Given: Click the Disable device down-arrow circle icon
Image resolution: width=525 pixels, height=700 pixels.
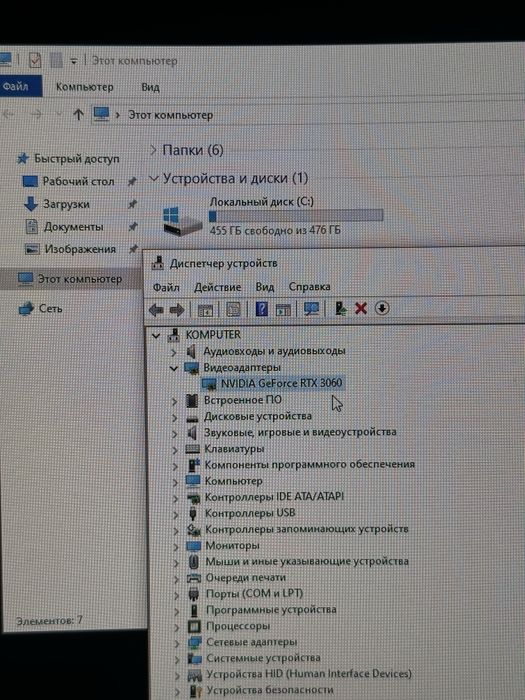Looking at the screenshot, I should (x=382, y=308).
